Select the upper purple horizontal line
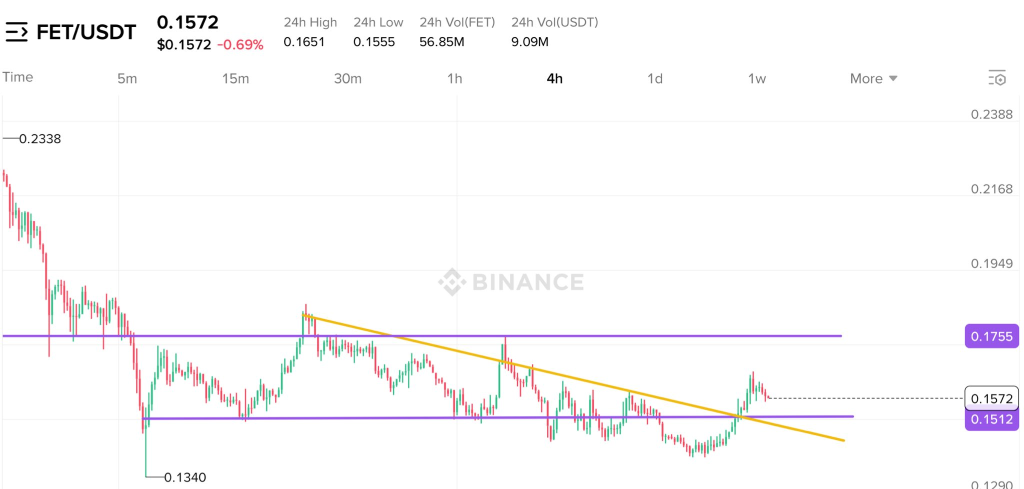 [422, 336]
